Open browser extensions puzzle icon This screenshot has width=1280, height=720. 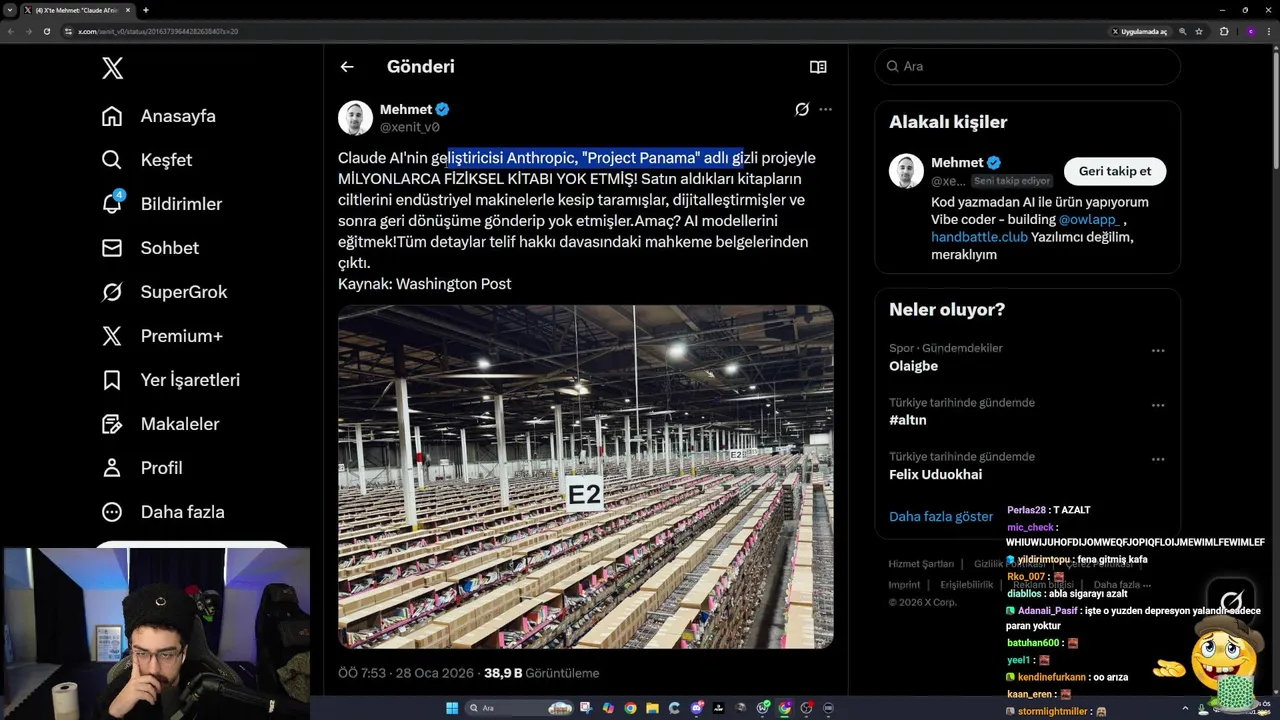[1224, 31]
